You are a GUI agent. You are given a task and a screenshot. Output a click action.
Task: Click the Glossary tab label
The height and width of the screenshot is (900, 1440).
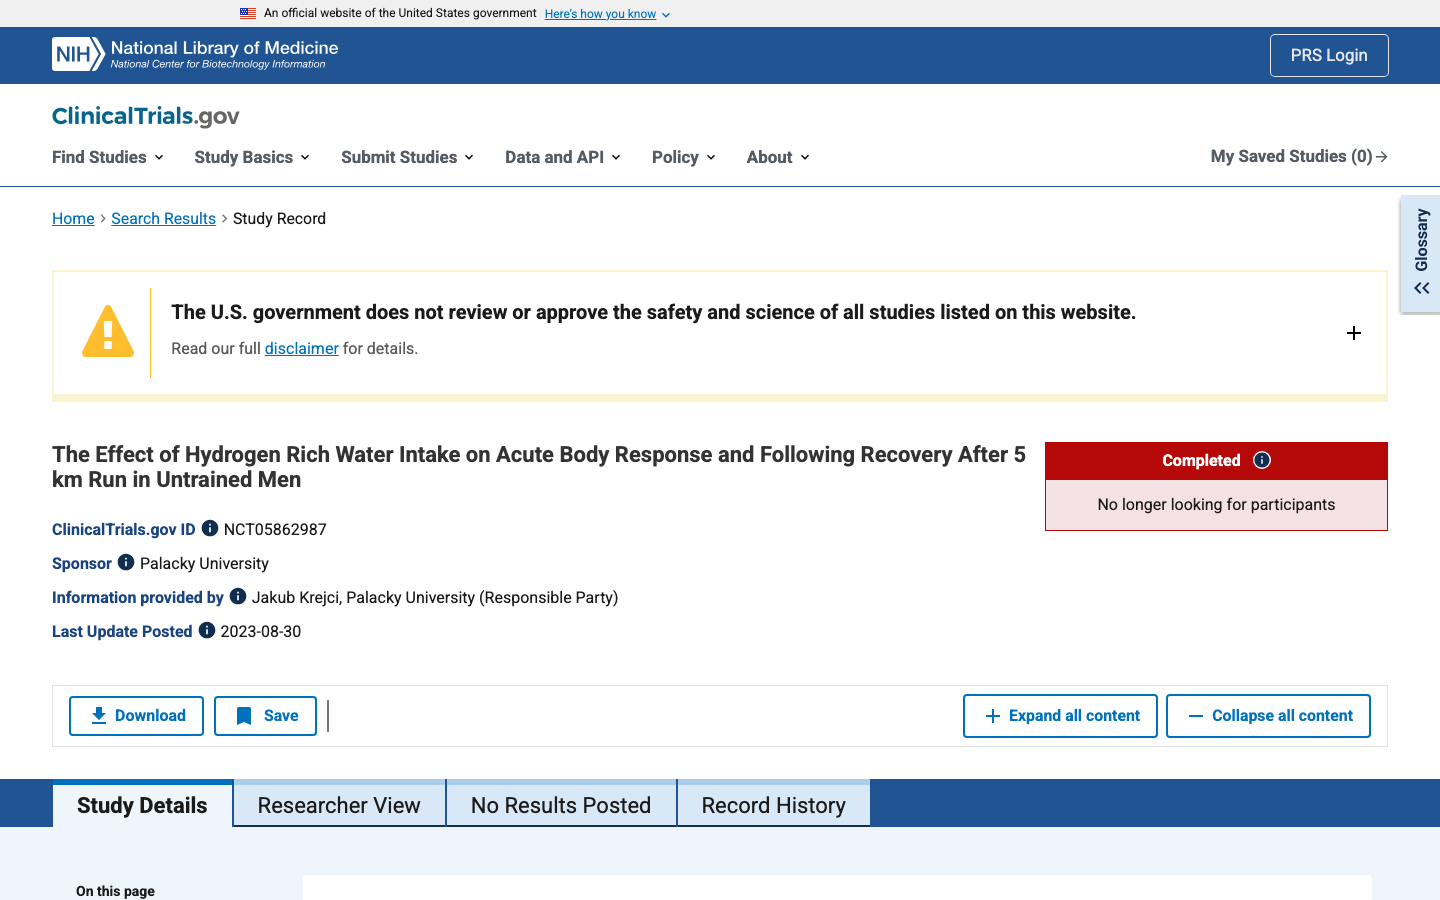coord(1421,240)
